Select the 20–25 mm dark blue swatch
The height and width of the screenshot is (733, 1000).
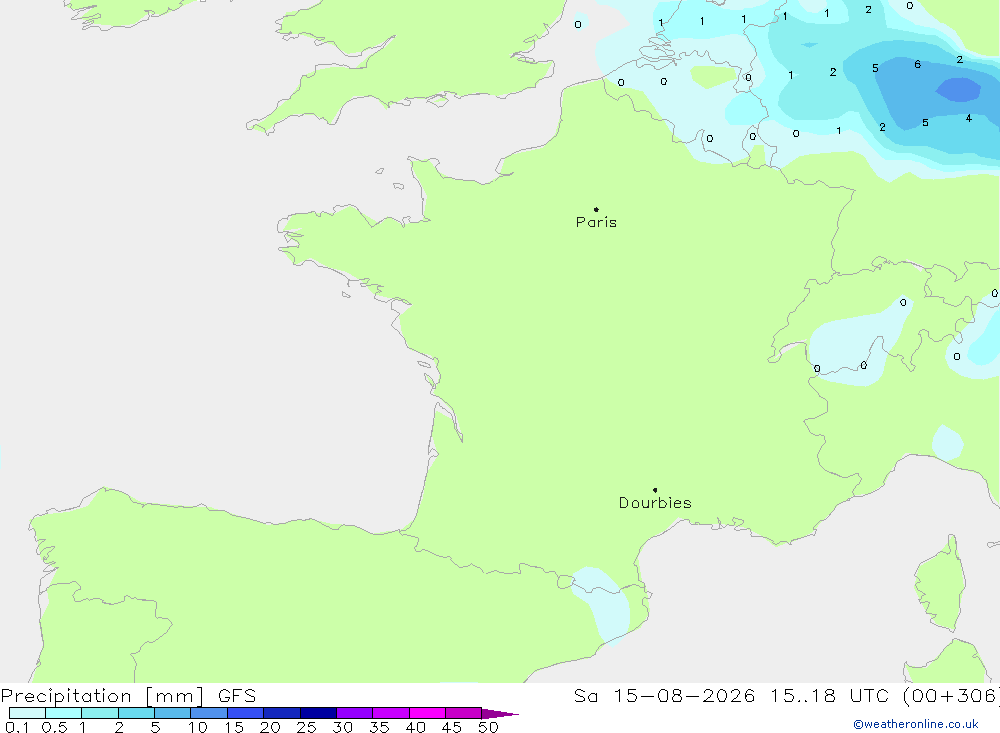coord(281,713)
